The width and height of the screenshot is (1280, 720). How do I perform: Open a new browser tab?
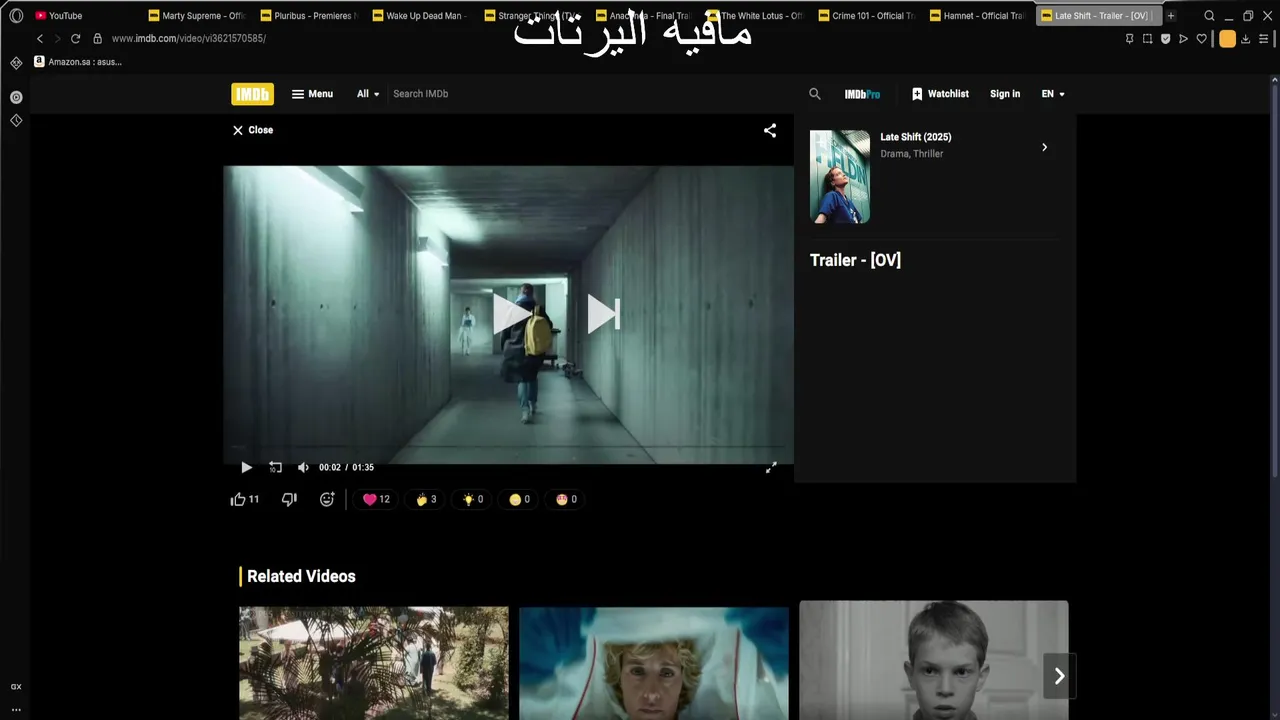point(1170,16)
